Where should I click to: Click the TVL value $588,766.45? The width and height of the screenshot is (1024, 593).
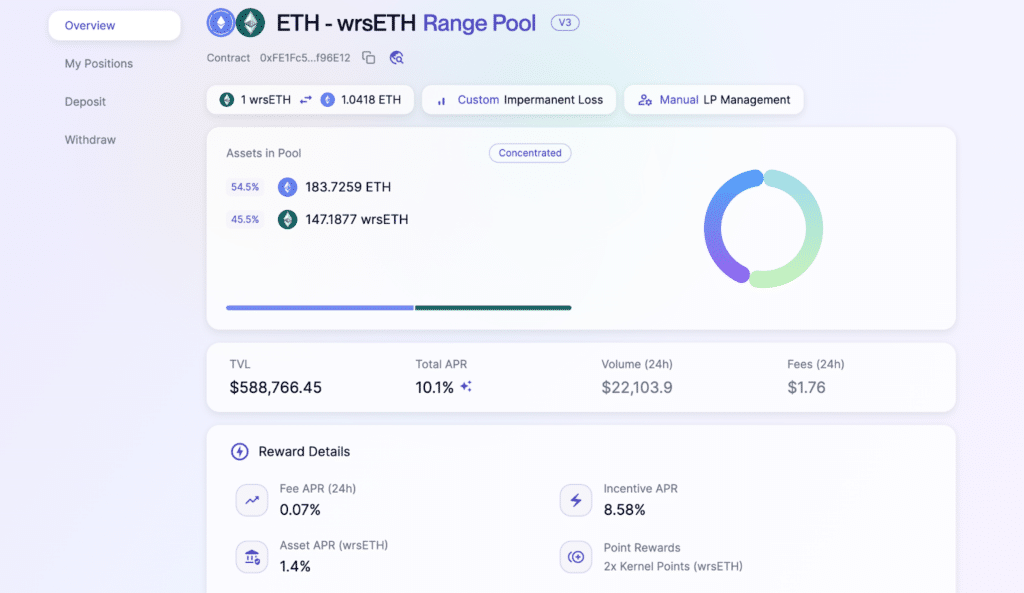coord(276,387)
